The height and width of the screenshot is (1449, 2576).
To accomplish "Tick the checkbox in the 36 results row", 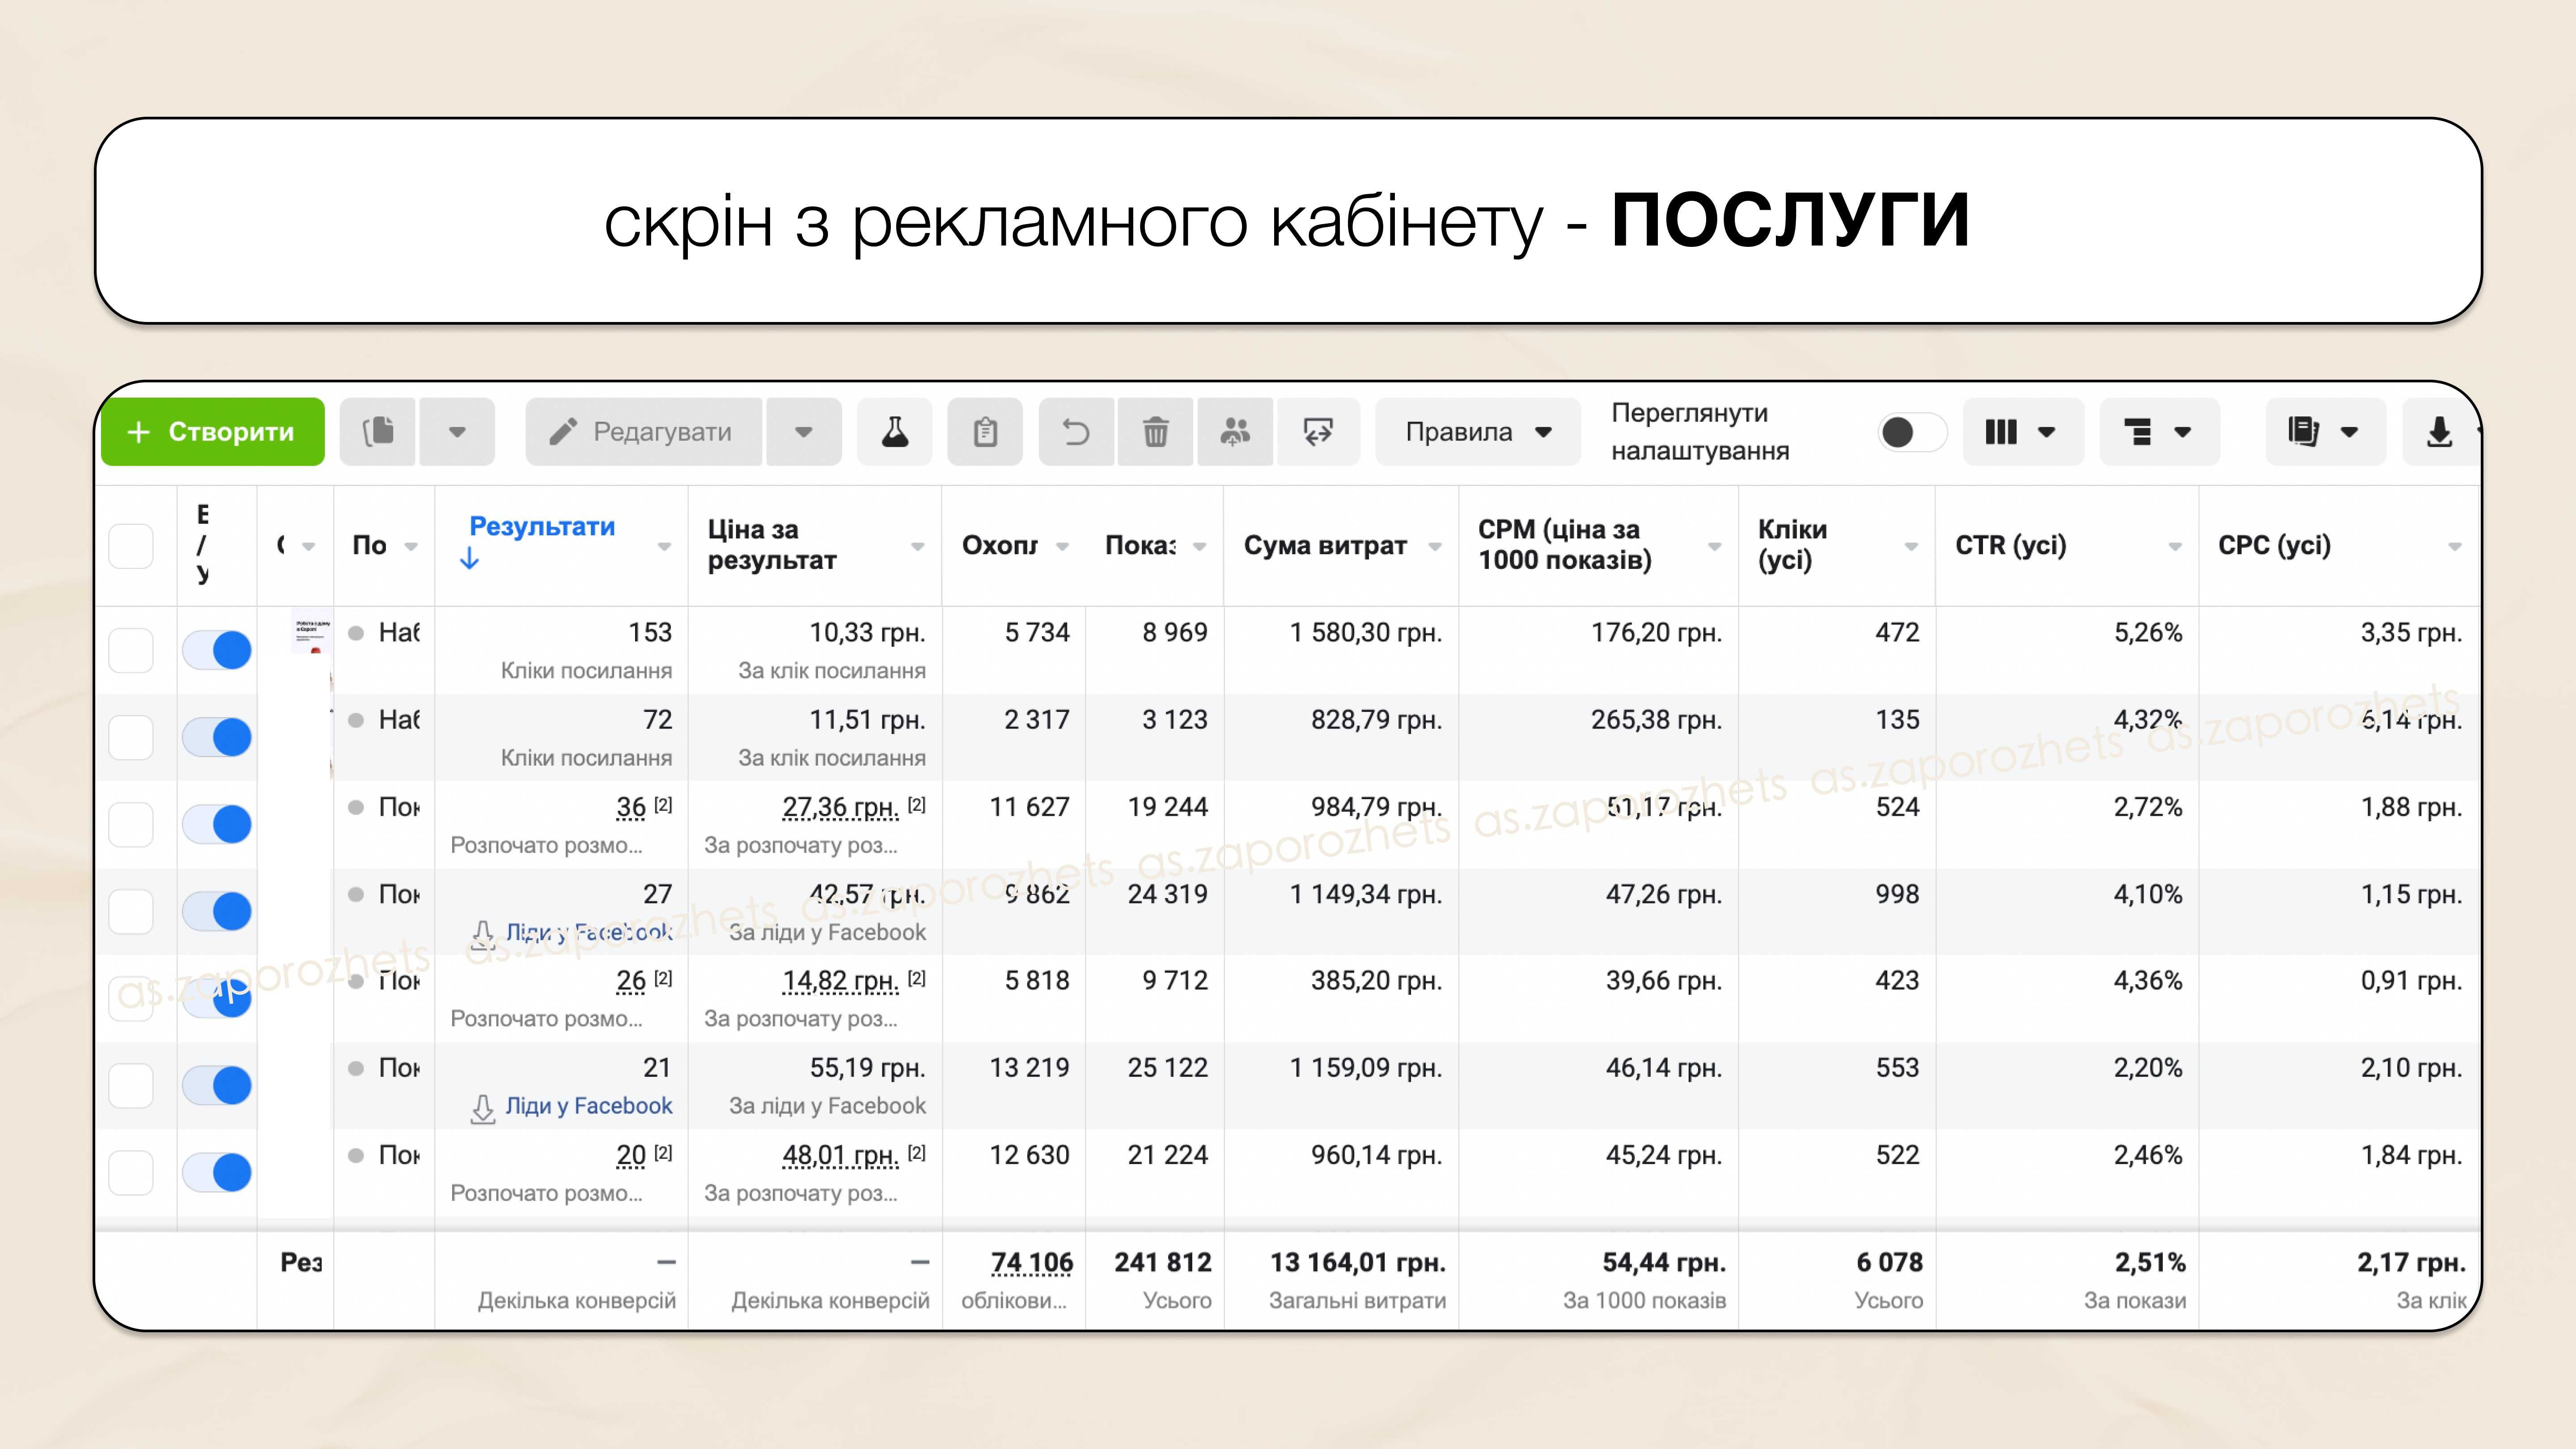I will pos(131,825).
